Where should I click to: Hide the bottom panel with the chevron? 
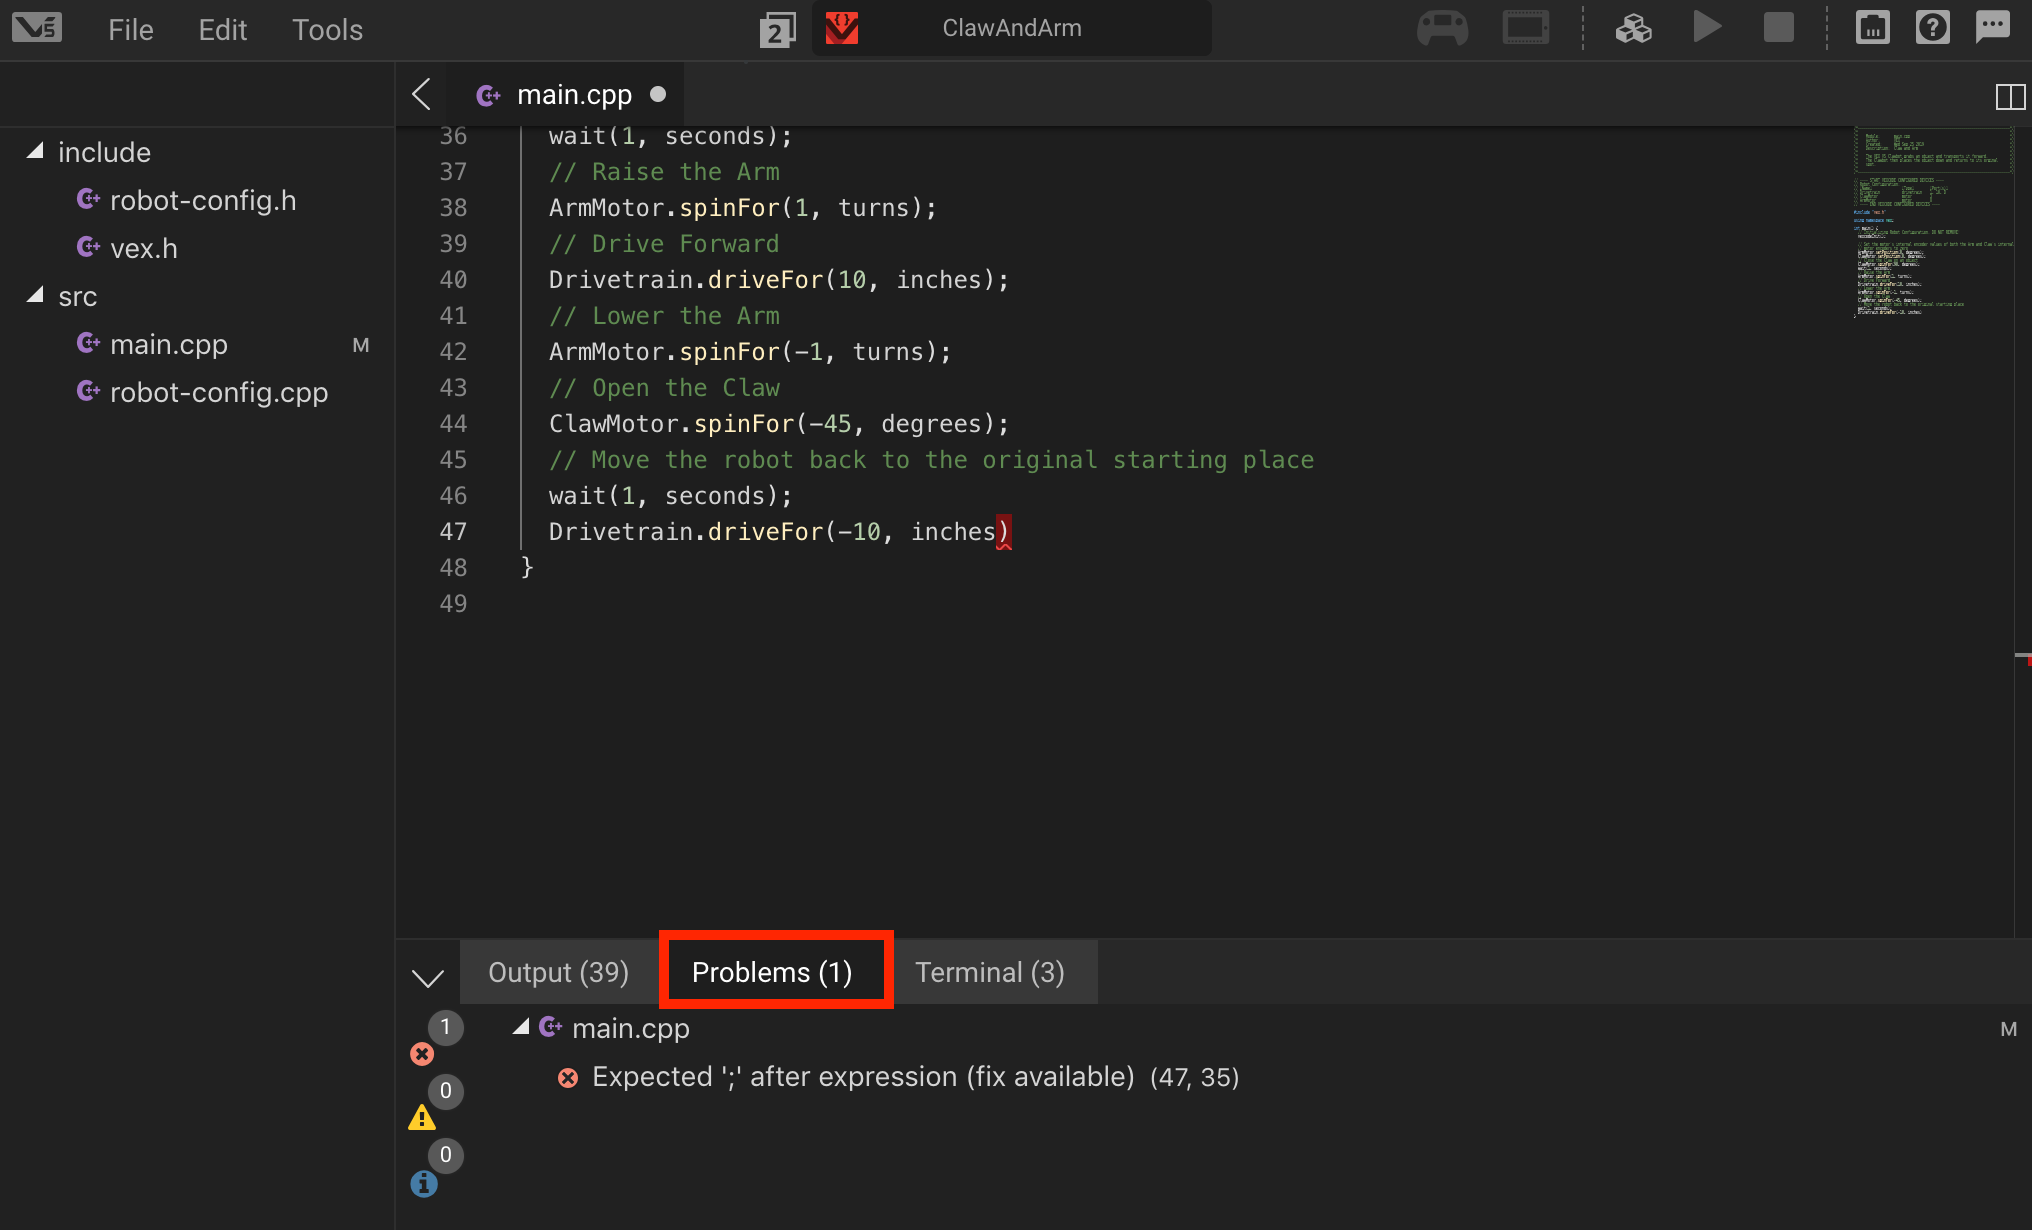428,977
